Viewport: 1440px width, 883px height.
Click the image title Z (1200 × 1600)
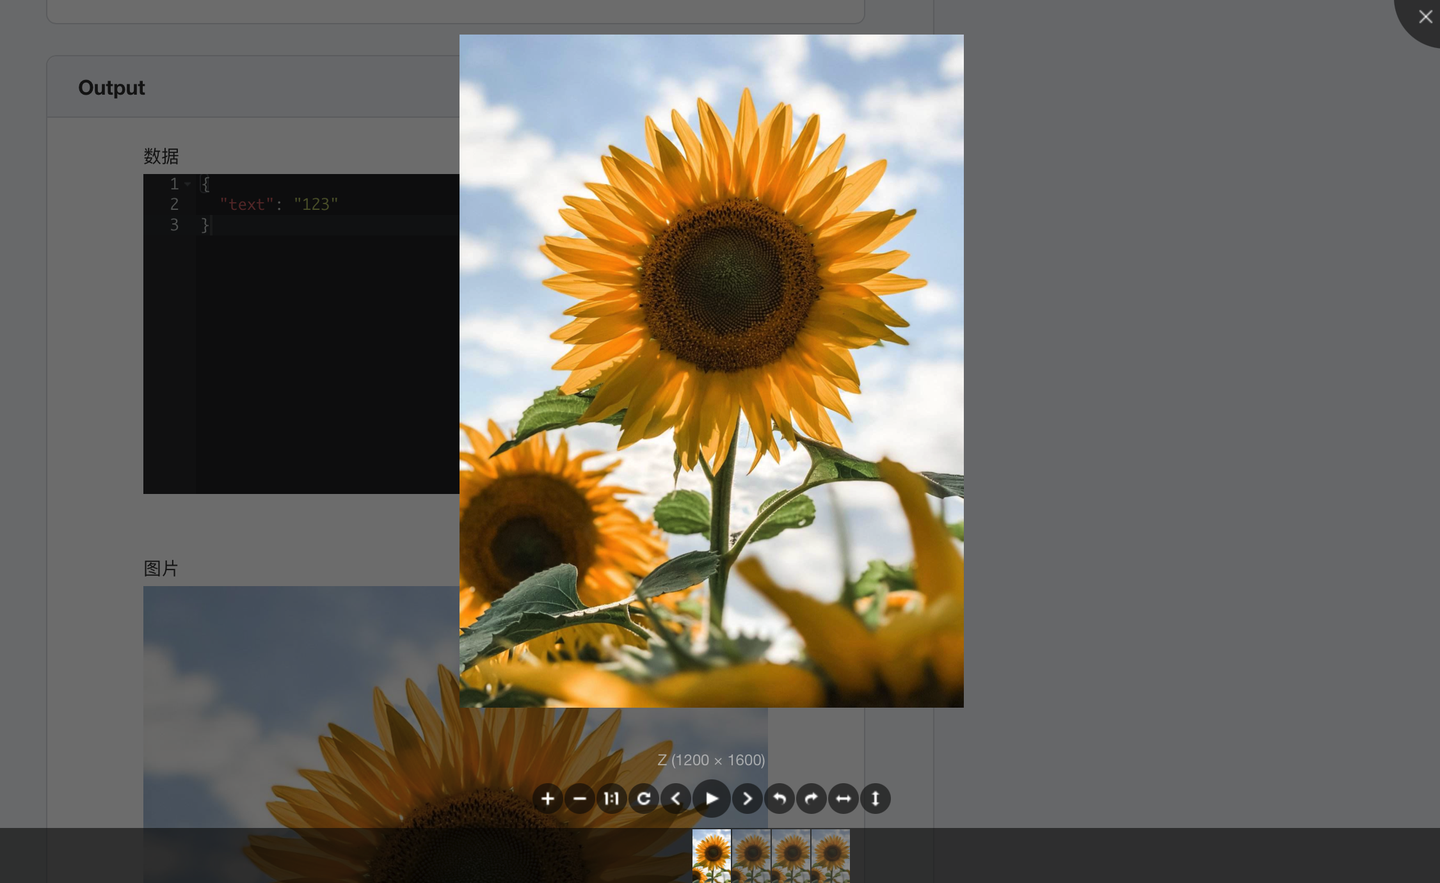tap(711, 760)
